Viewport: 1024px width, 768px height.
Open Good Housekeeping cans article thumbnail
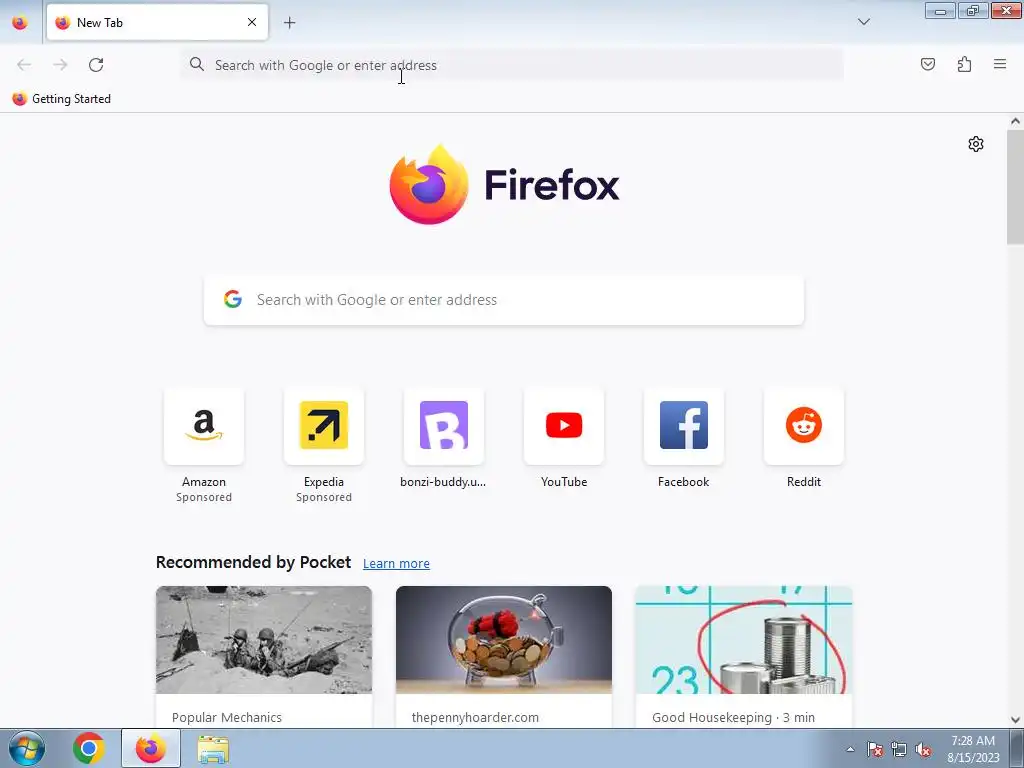tap(744, 640)
